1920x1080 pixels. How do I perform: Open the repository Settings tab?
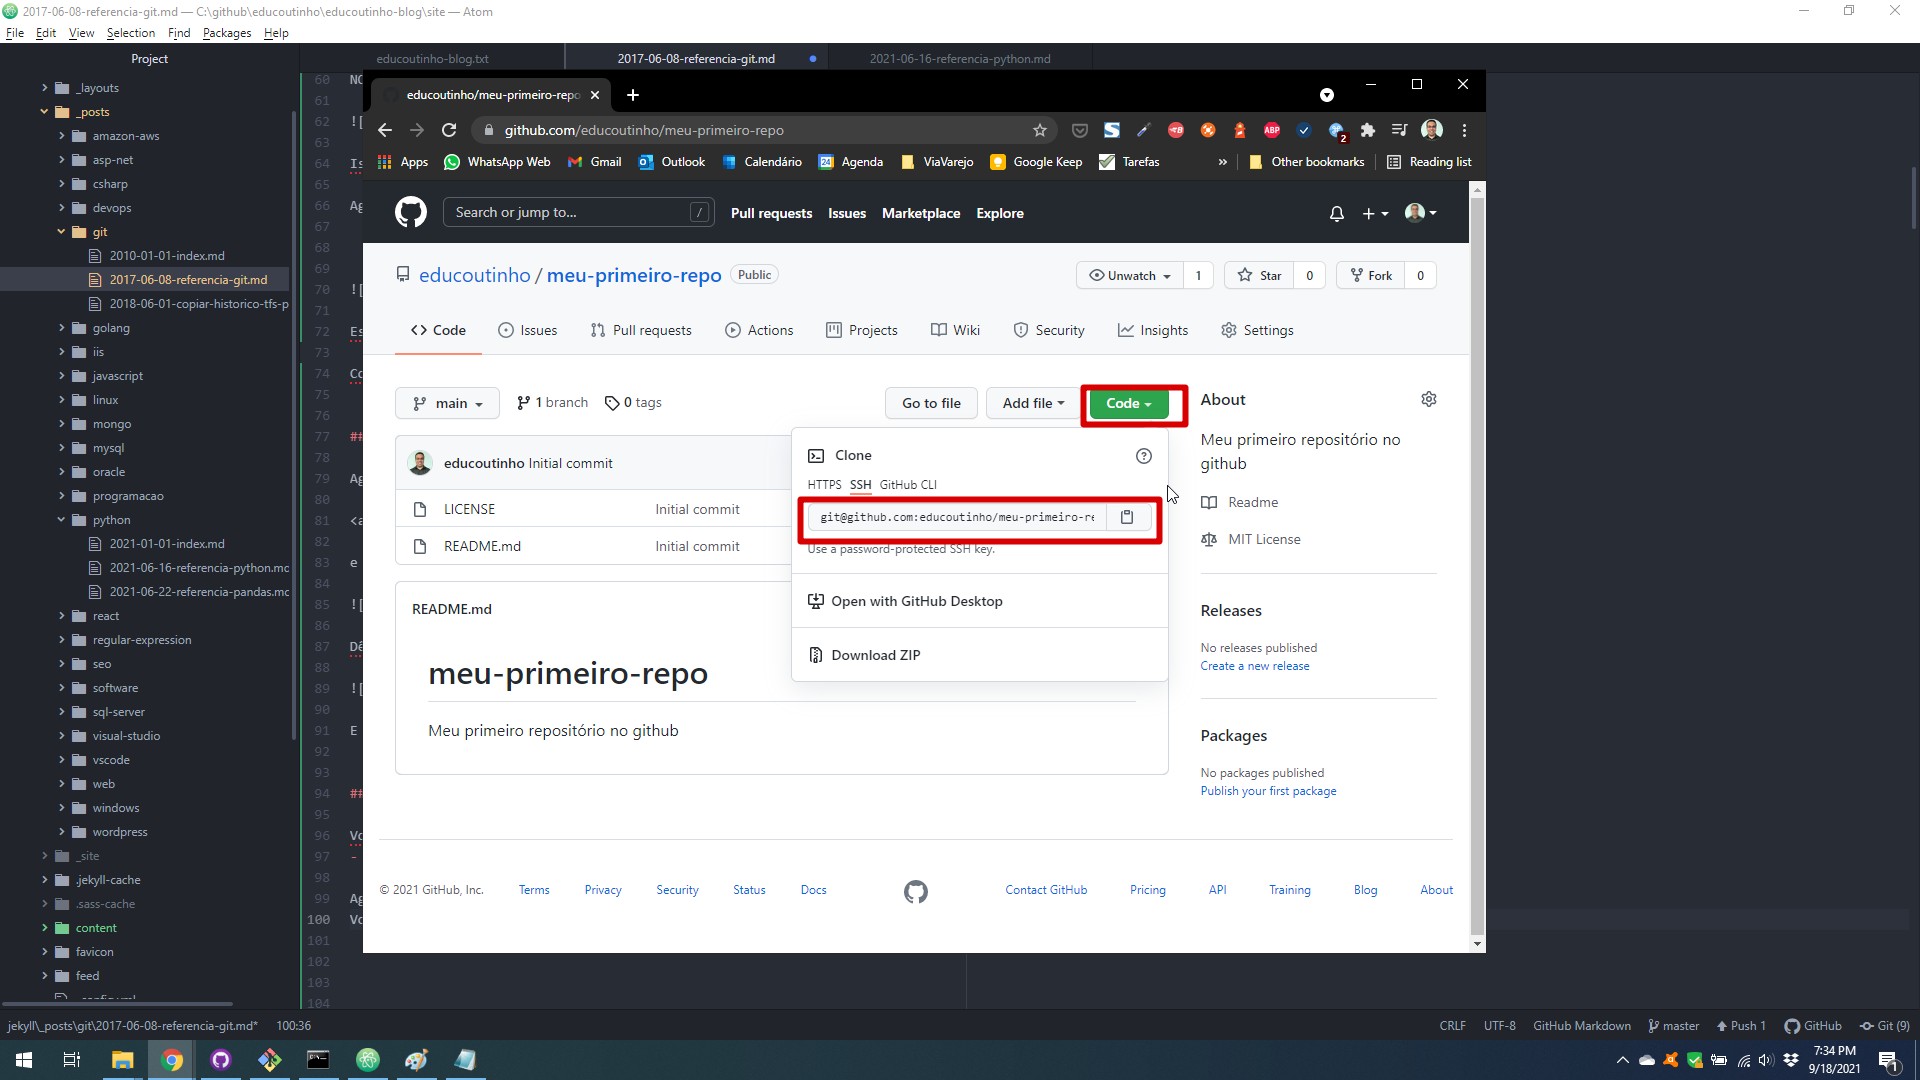point(1257,331)
